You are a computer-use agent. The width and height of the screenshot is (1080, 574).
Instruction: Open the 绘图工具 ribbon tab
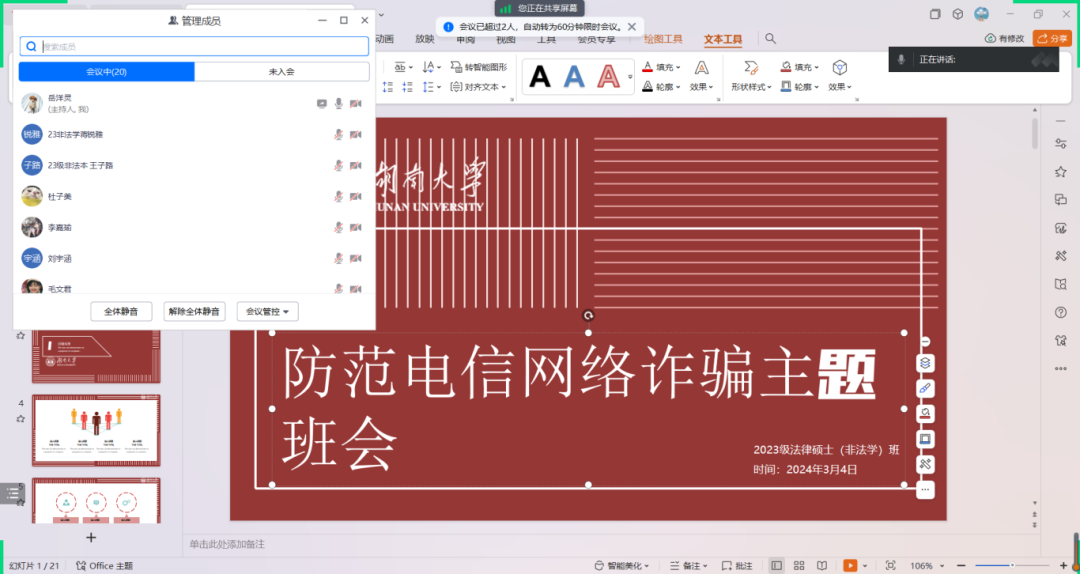(663, 40)
